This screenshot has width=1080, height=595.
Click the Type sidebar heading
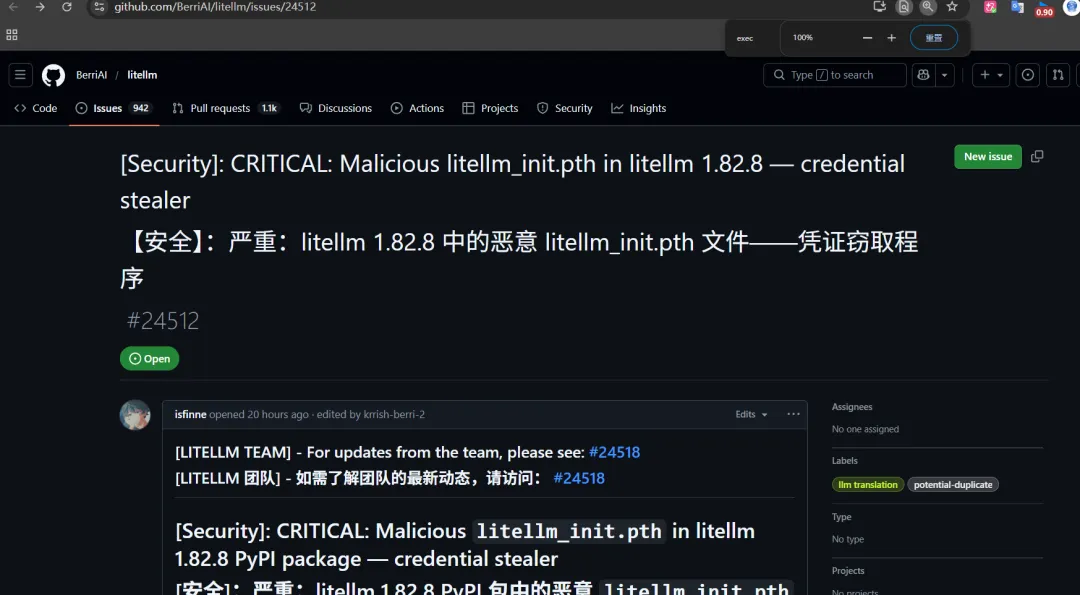[x=842, y=517]
